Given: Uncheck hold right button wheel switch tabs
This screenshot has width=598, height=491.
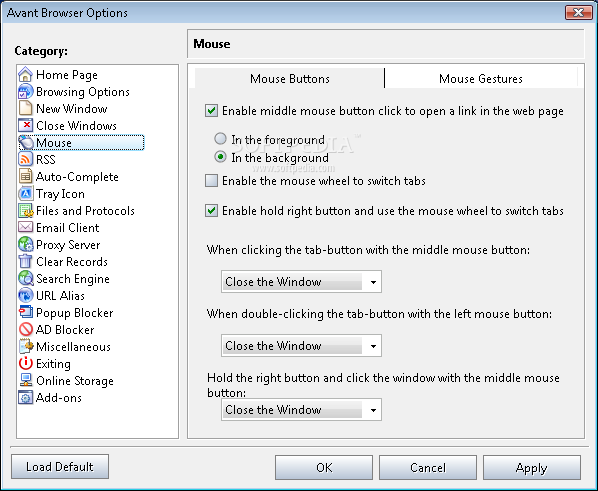Looking at the screenshot, I should (211, 210).
